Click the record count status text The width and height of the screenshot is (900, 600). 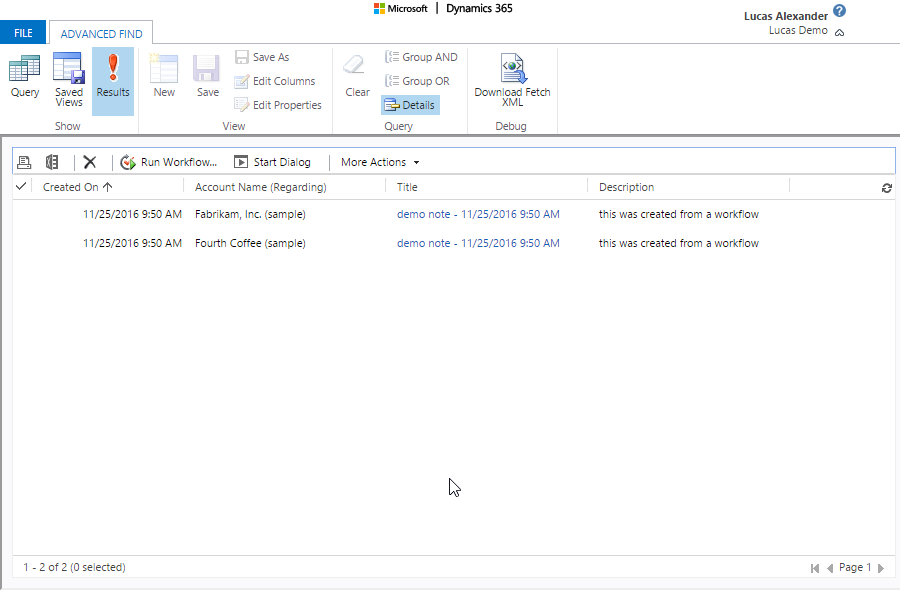coord(74,567)
